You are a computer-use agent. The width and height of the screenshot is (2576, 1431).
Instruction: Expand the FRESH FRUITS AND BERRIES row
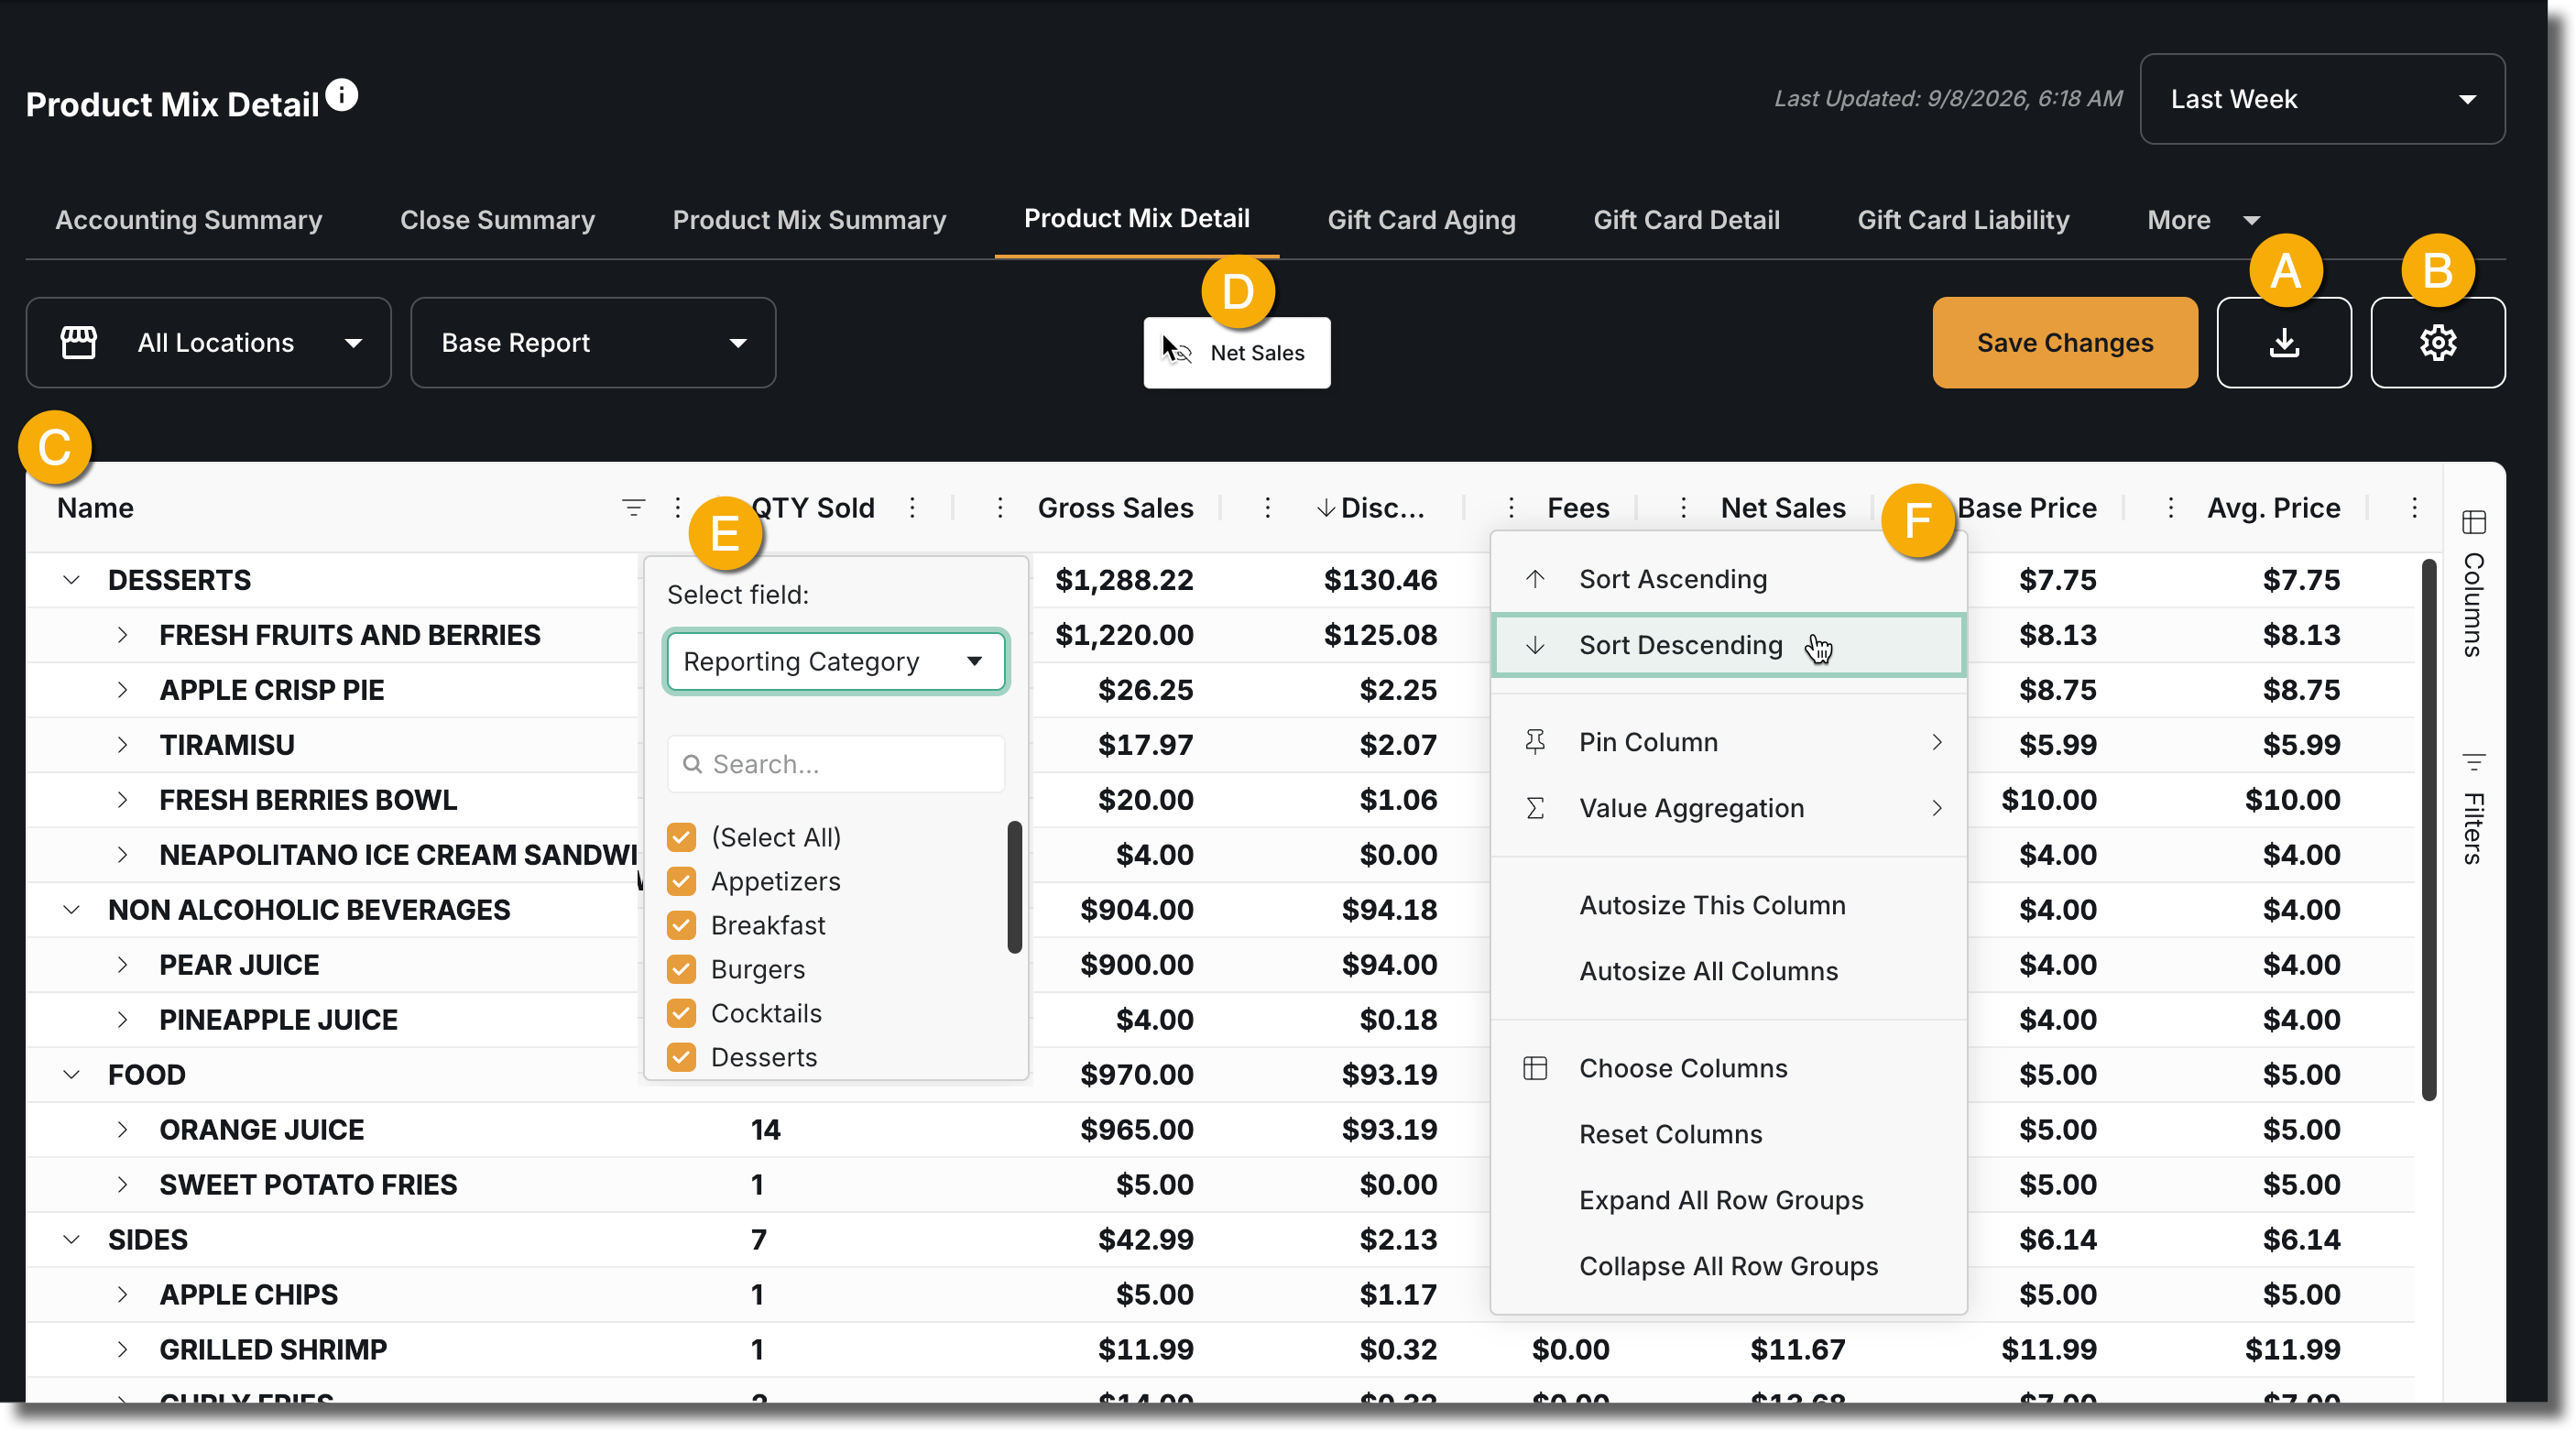pyautogui.click(x=122, y=635)
